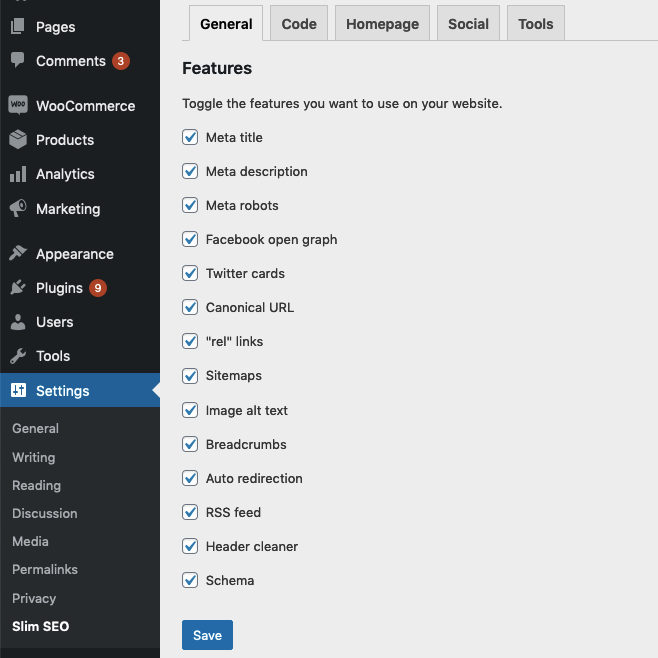Disable the Meta robots feature

tap(190, 205)
